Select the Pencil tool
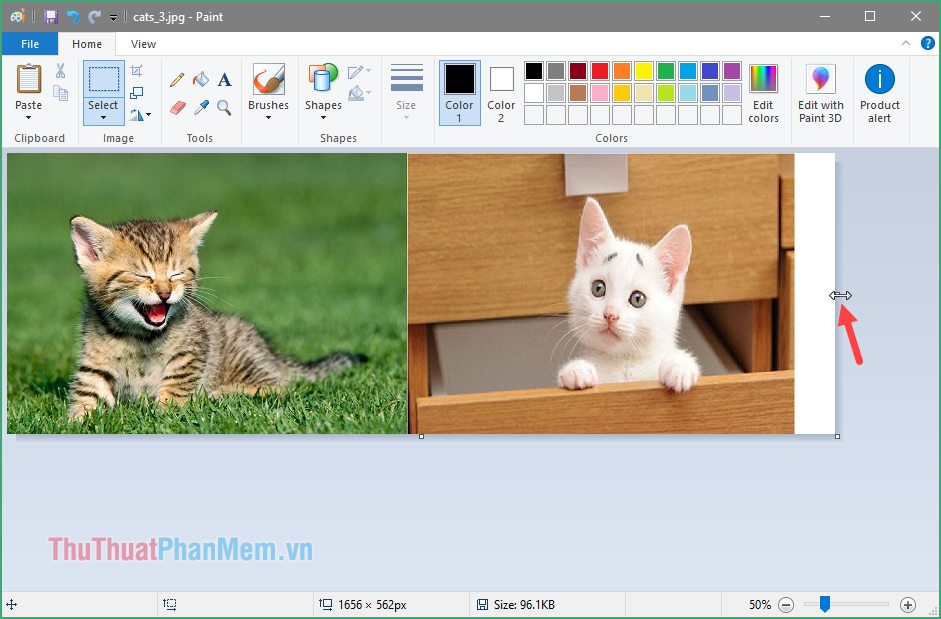 pos(177,80)
